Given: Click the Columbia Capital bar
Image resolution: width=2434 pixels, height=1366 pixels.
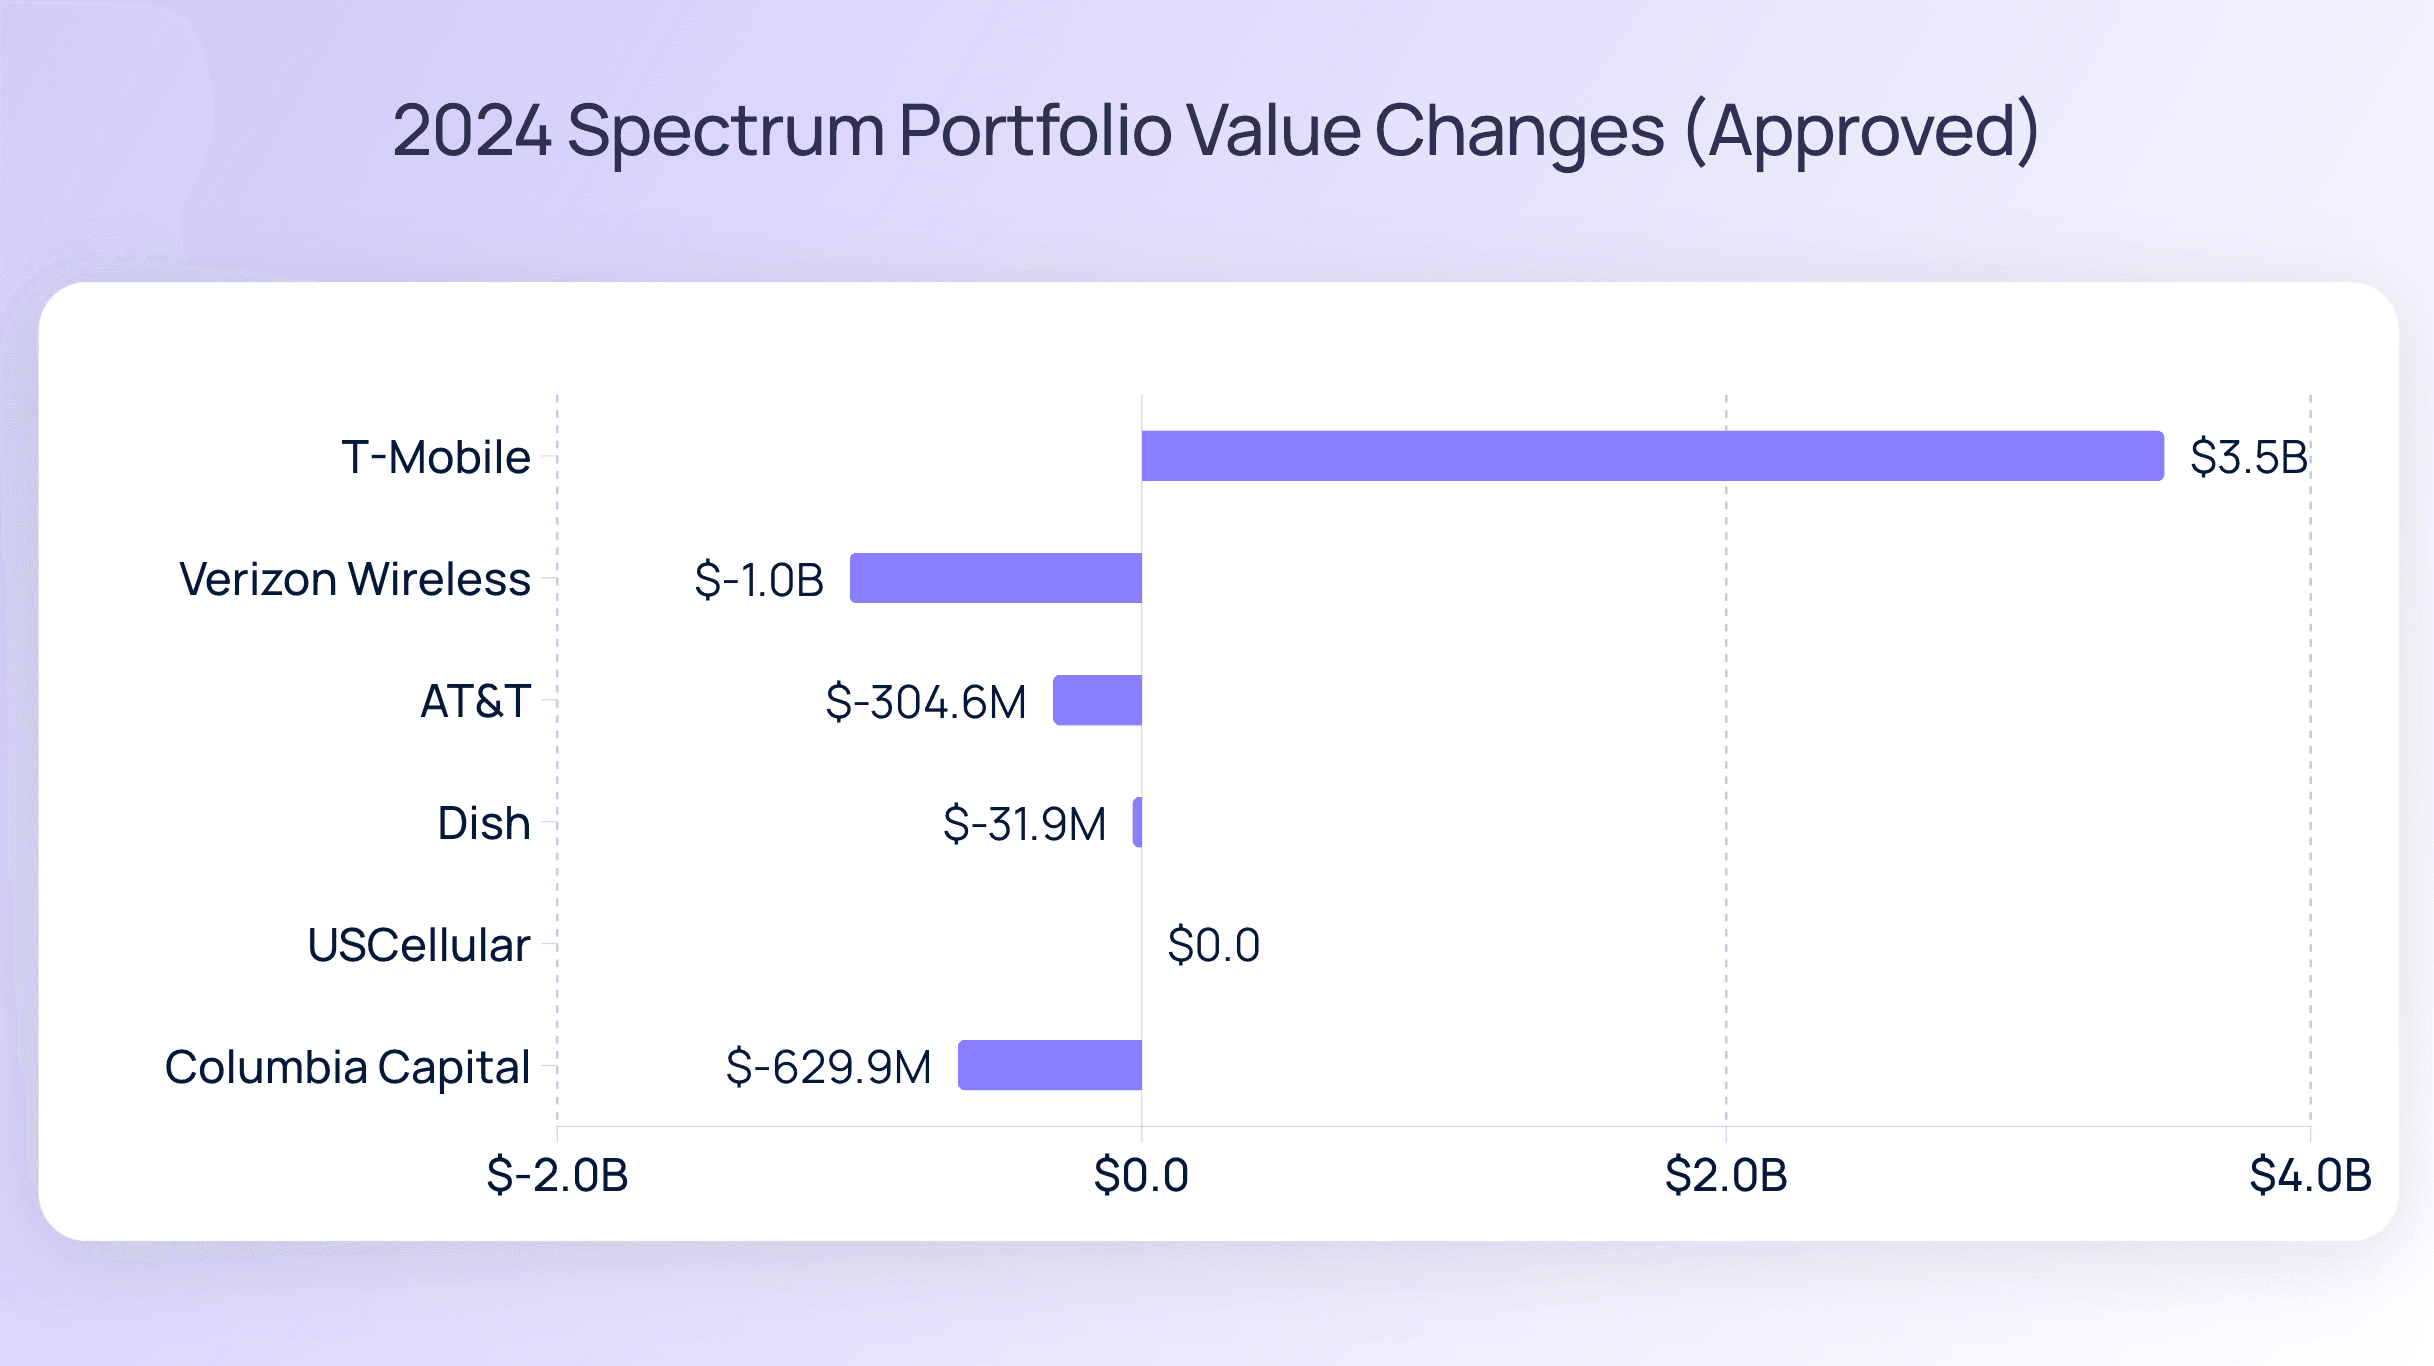Looking at the screenshot, I should point(1049,1065).
